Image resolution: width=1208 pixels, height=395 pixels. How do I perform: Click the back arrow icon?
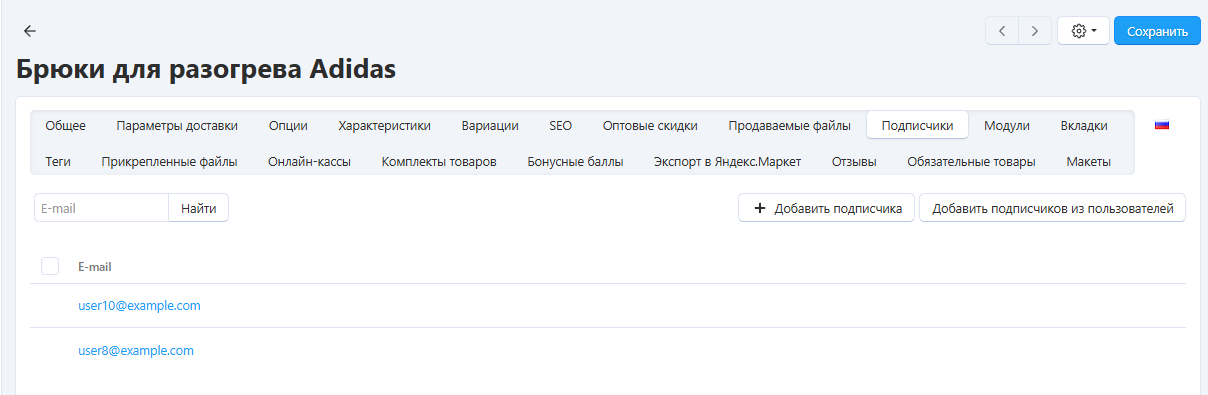[x=30, y=31]
